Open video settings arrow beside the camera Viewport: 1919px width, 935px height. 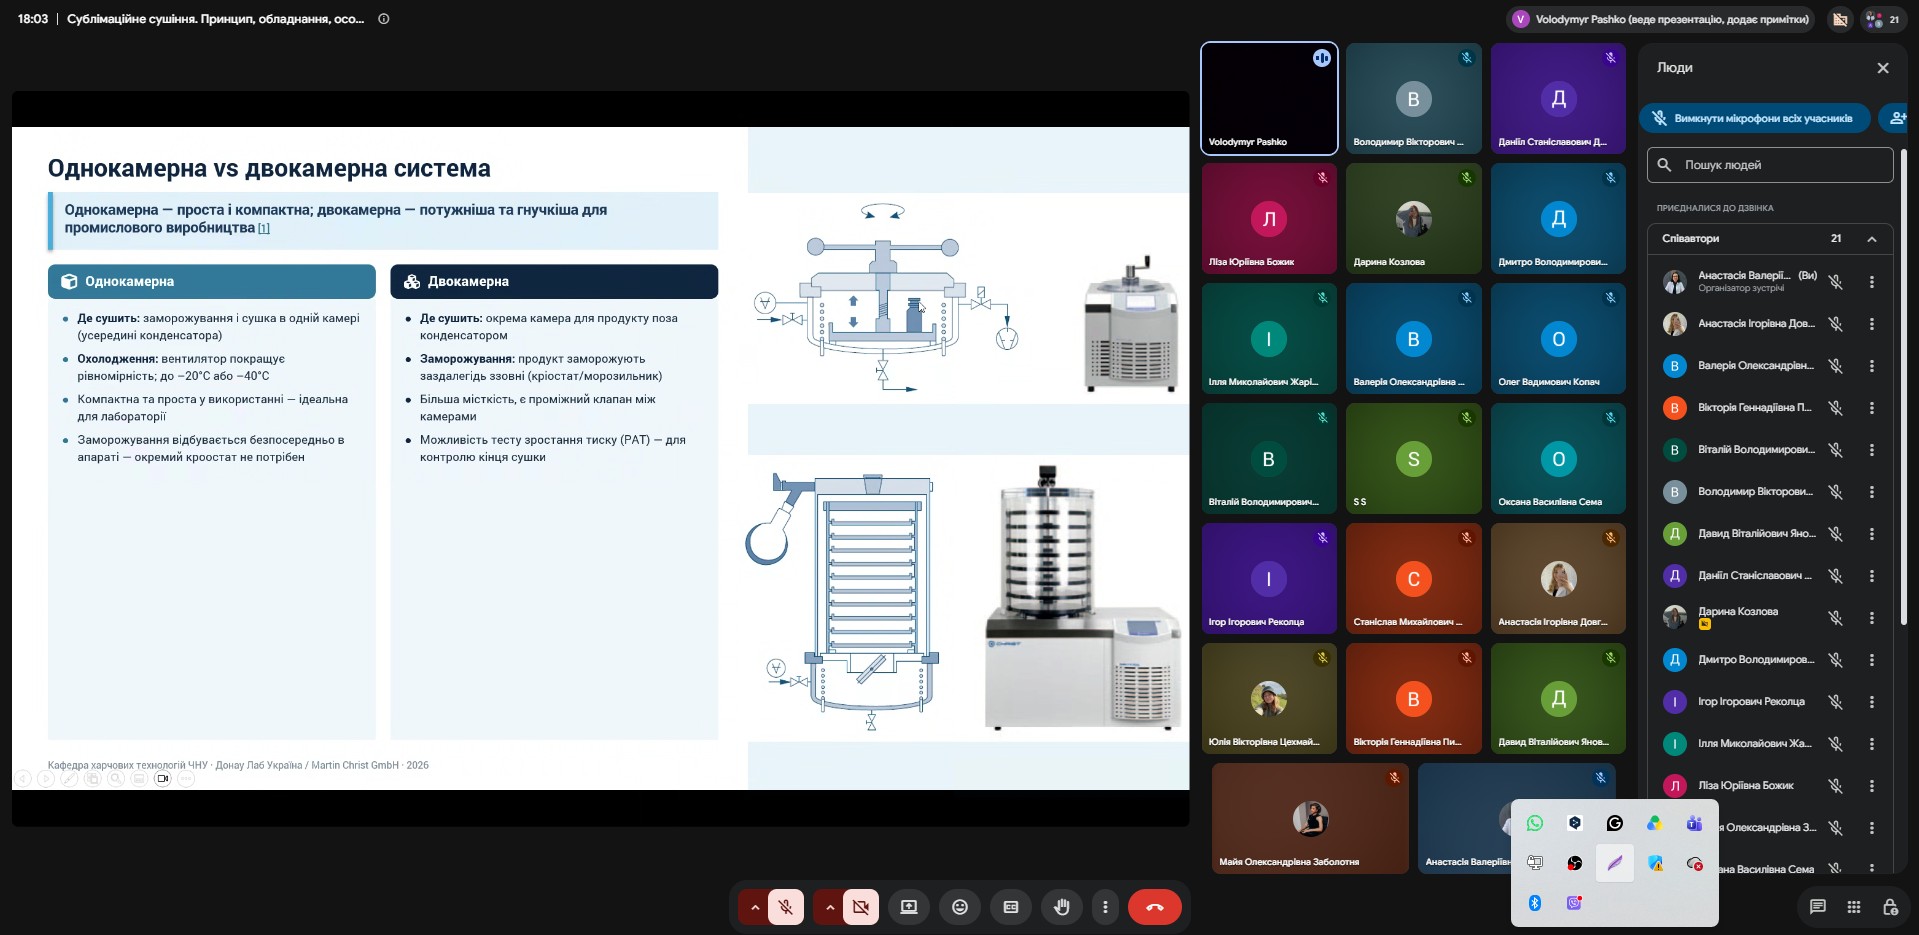[829, 907]
